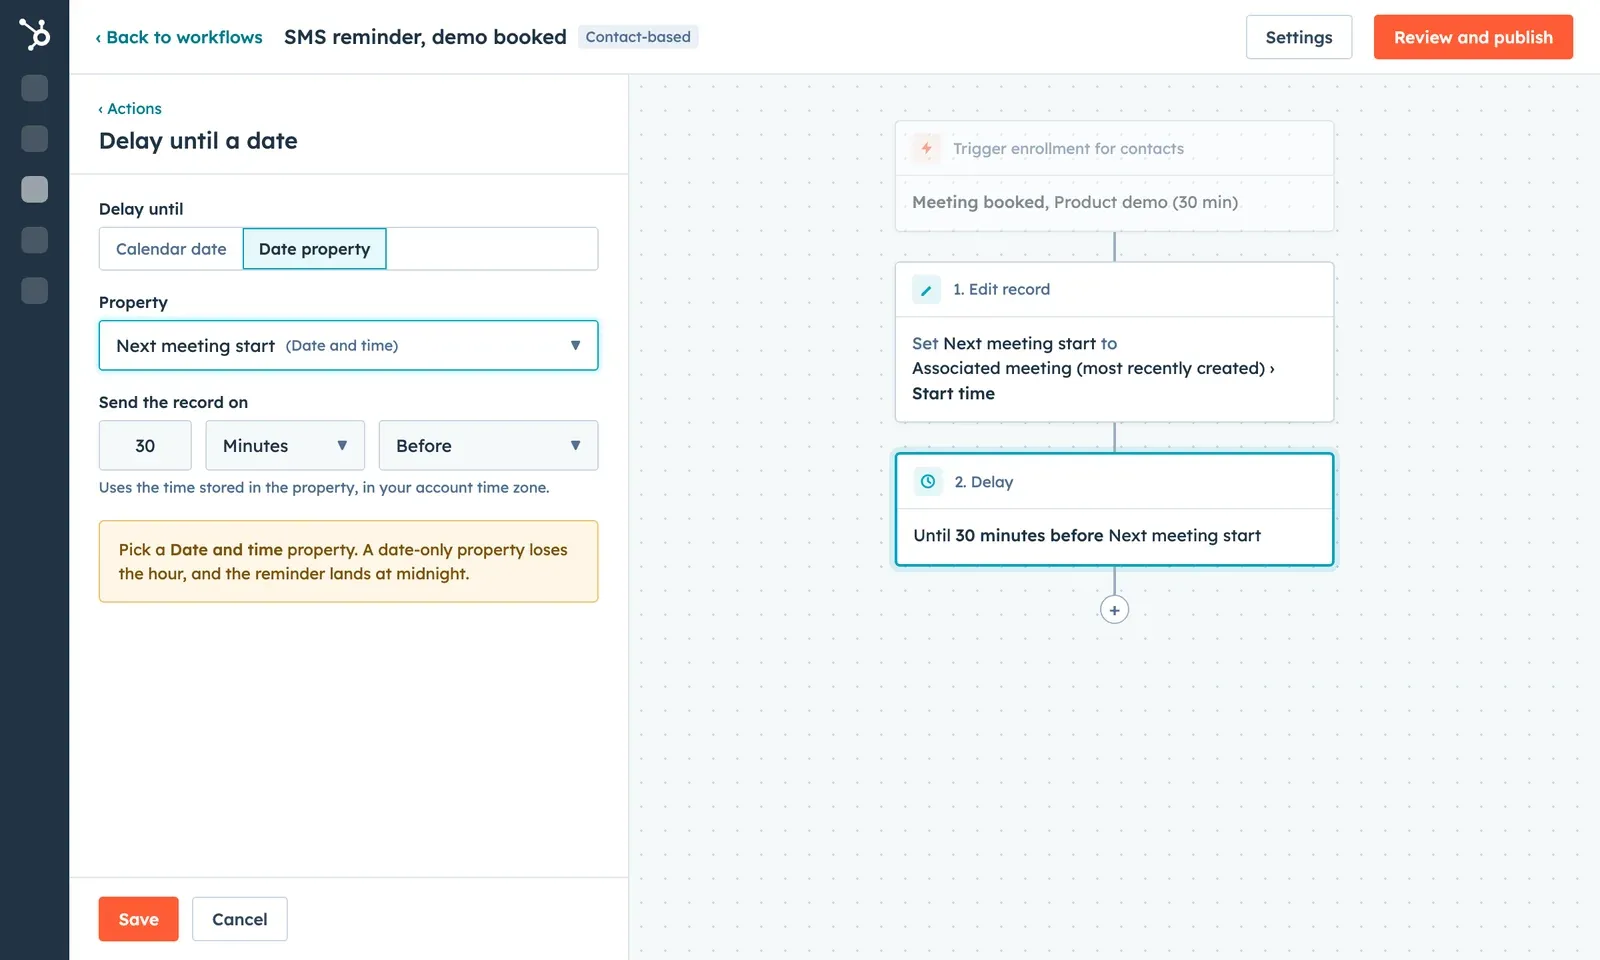Return to Actions list
The height and width of the screenshot is (960, 1600).
click(130, 108)
